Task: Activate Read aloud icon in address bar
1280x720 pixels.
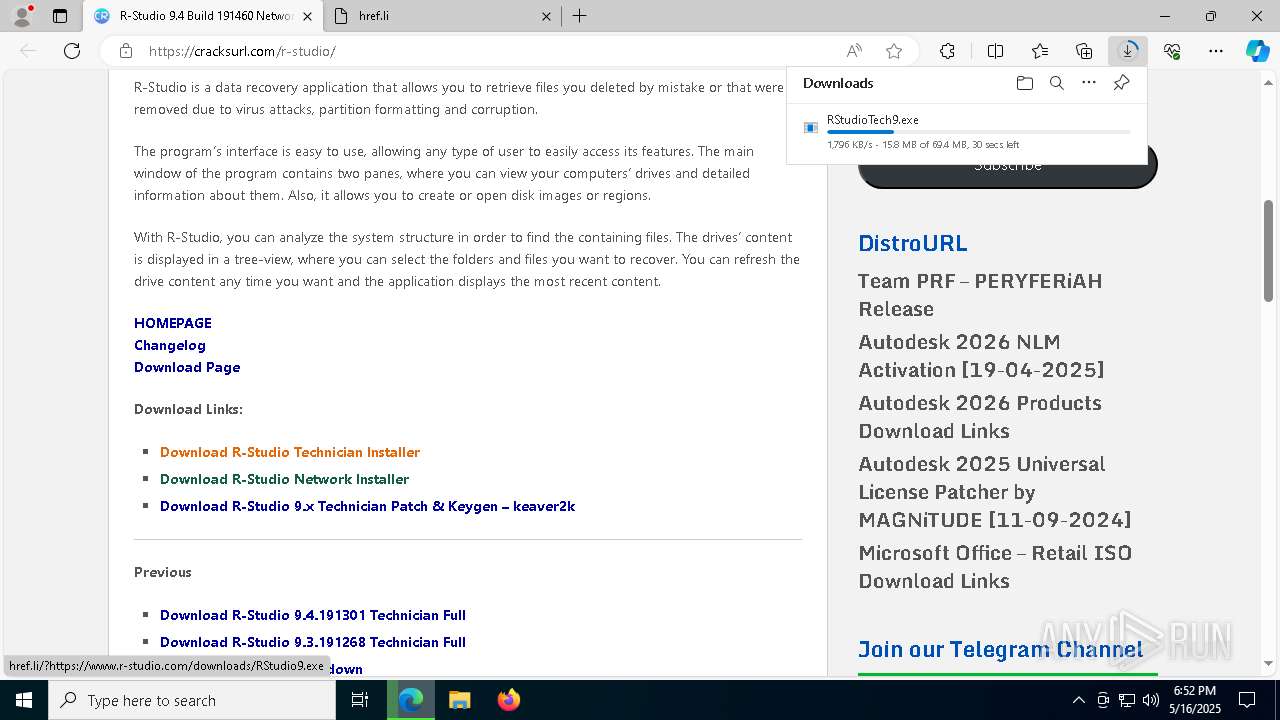Action: tap(854, 51)
